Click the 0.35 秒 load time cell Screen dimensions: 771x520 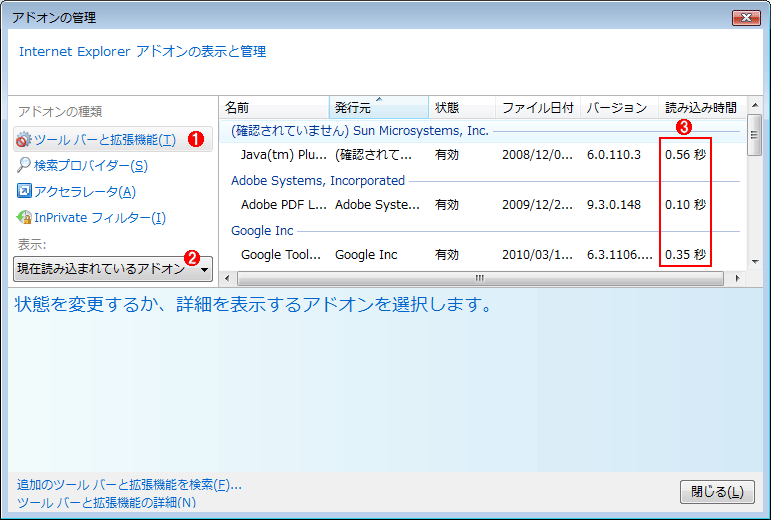[685, 255]
